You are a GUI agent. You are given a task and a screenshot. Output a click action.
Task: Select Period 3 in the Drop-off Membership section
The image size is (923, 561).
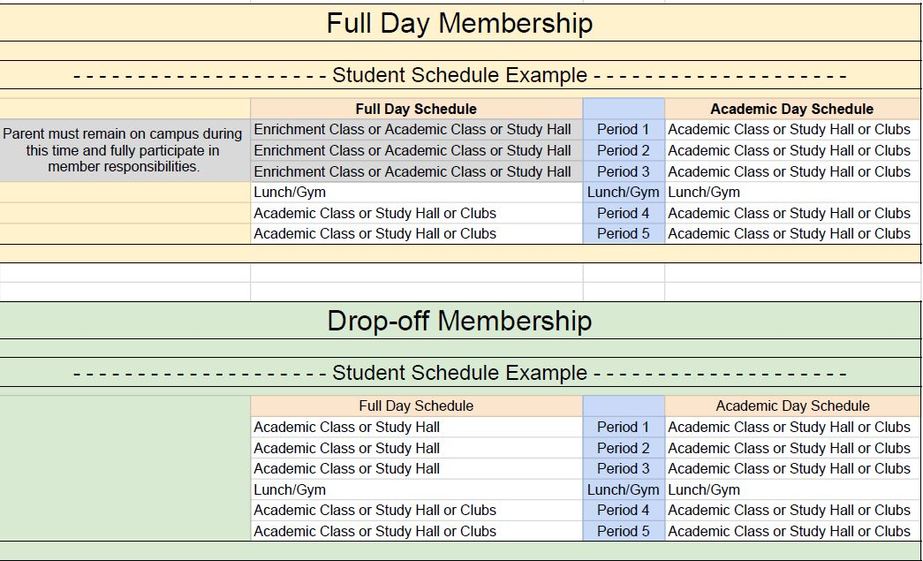623,468
